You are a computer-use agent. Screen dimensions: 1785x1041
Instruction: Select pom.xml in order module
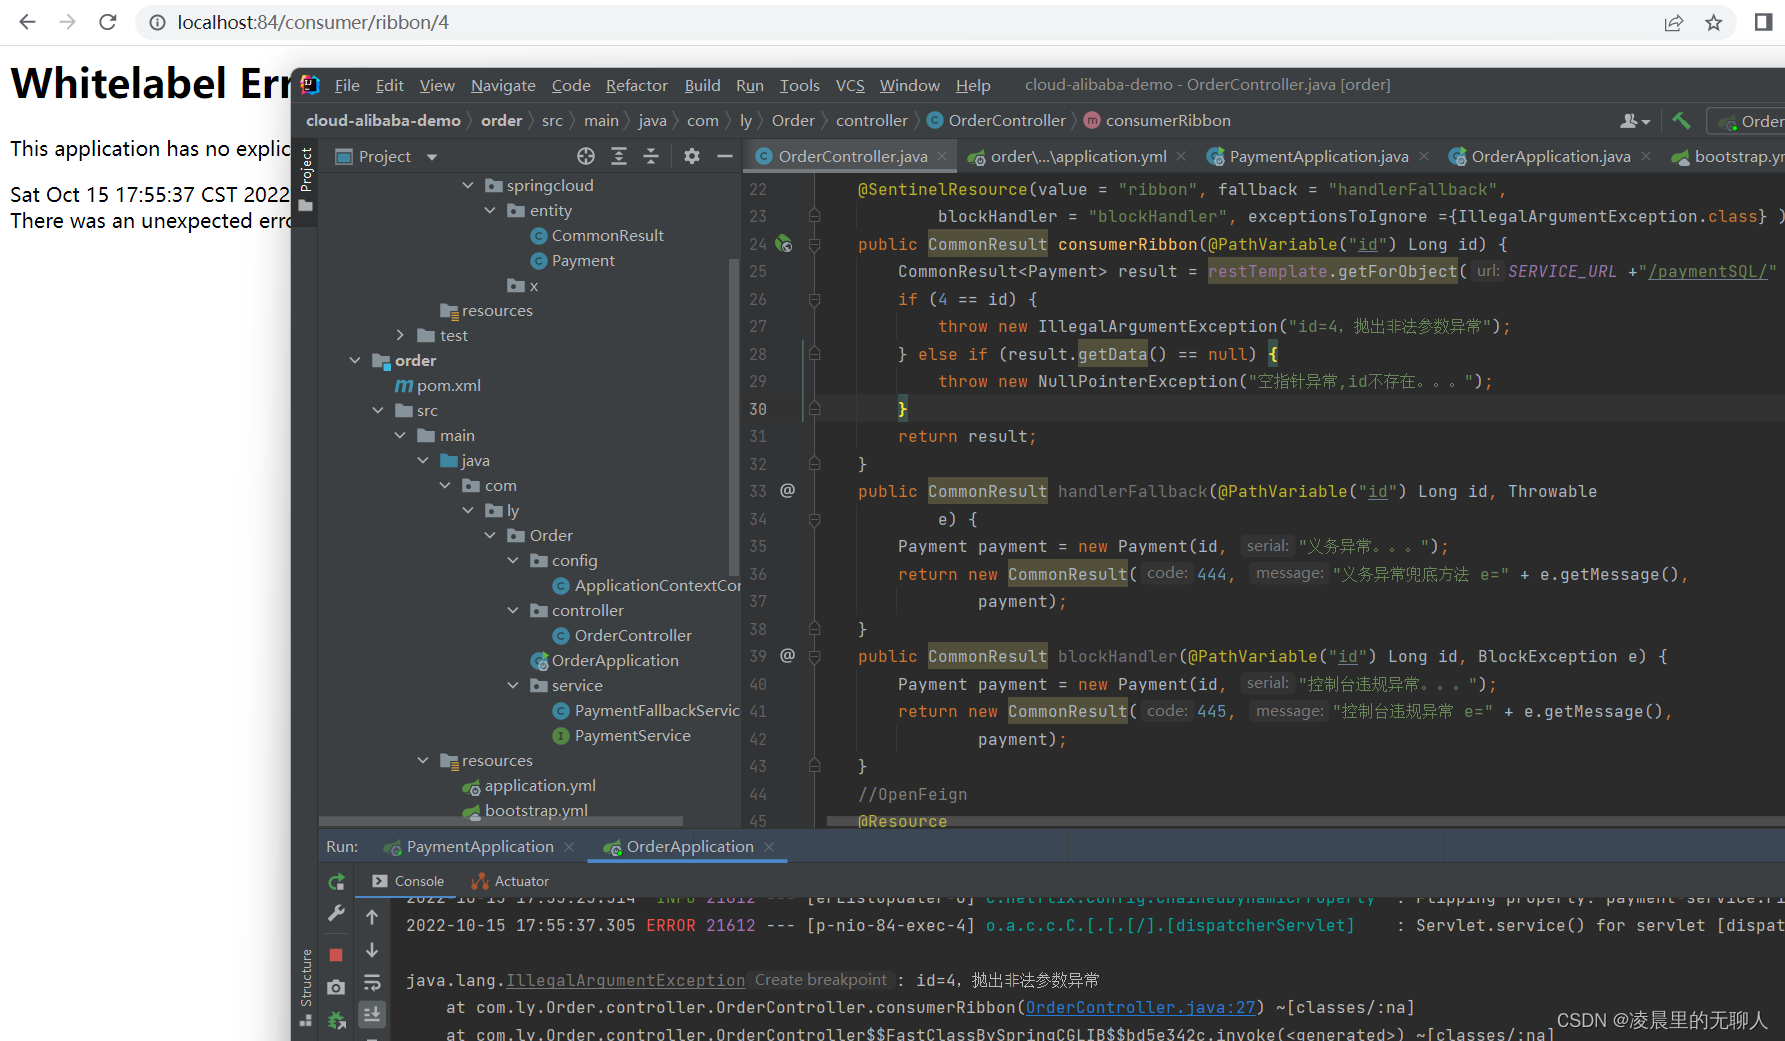tap(448, 385)
